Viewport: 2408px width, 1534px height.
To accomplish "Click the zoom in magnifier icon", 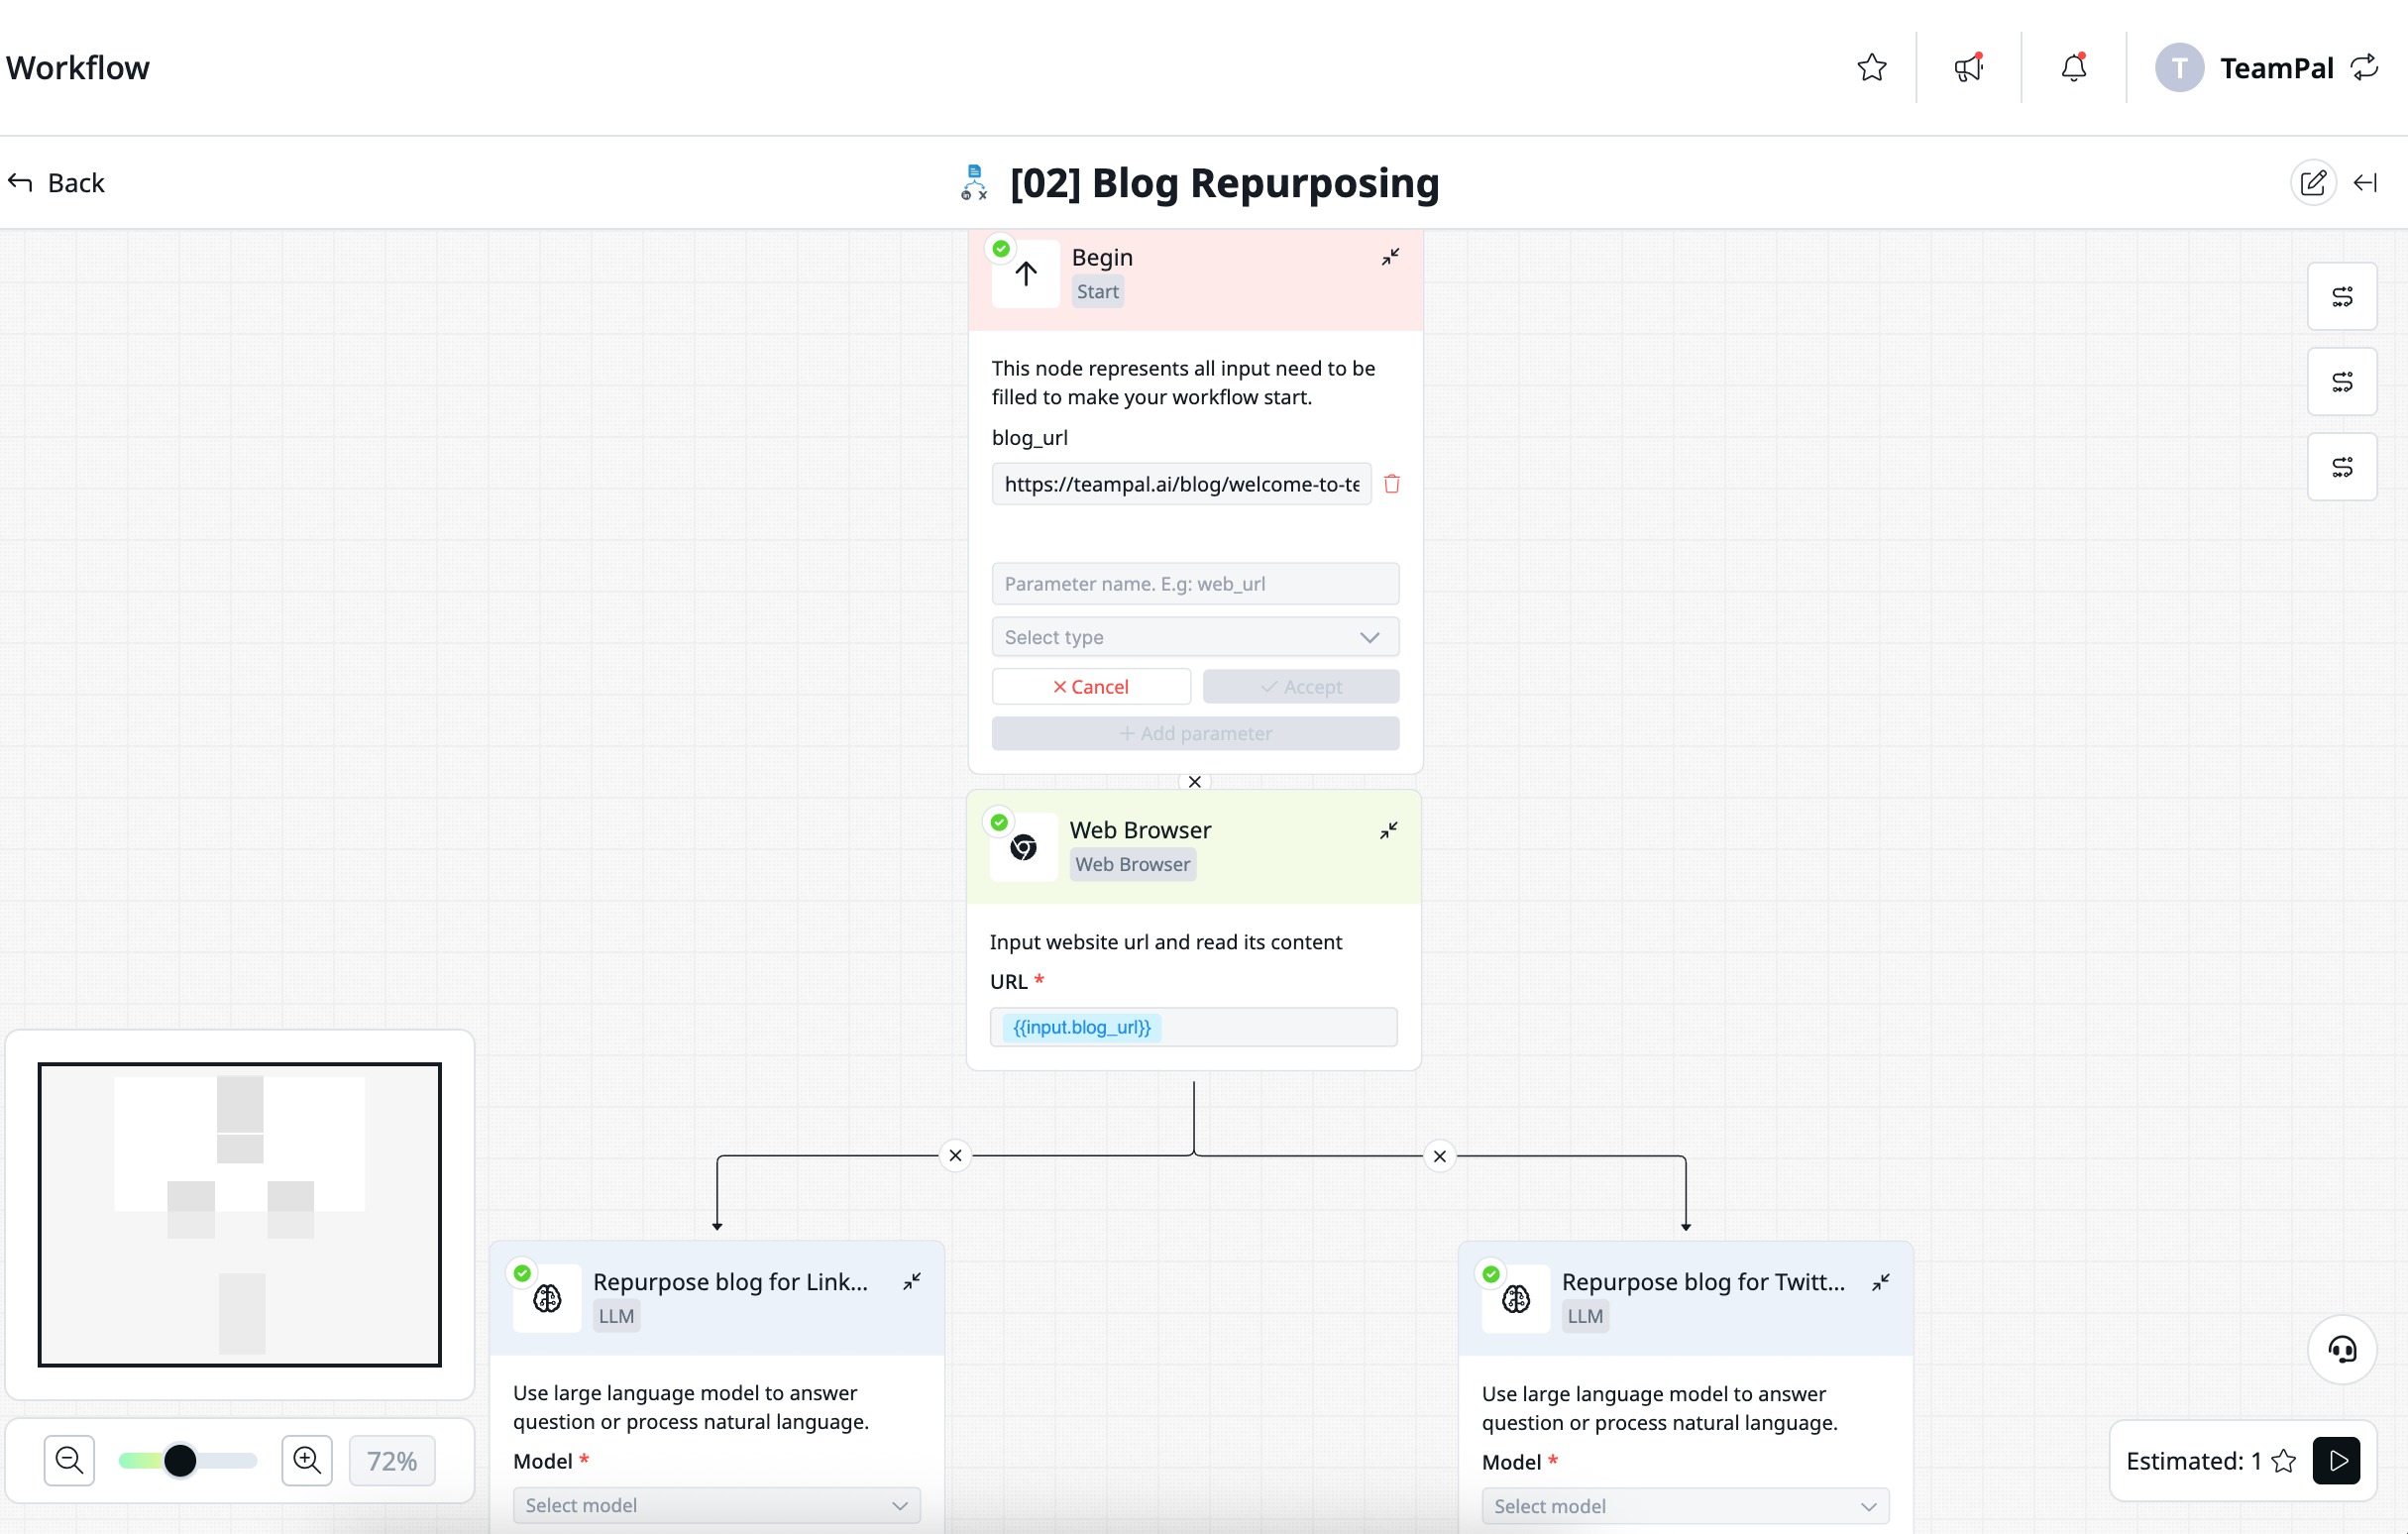I will coord(307,1461).
